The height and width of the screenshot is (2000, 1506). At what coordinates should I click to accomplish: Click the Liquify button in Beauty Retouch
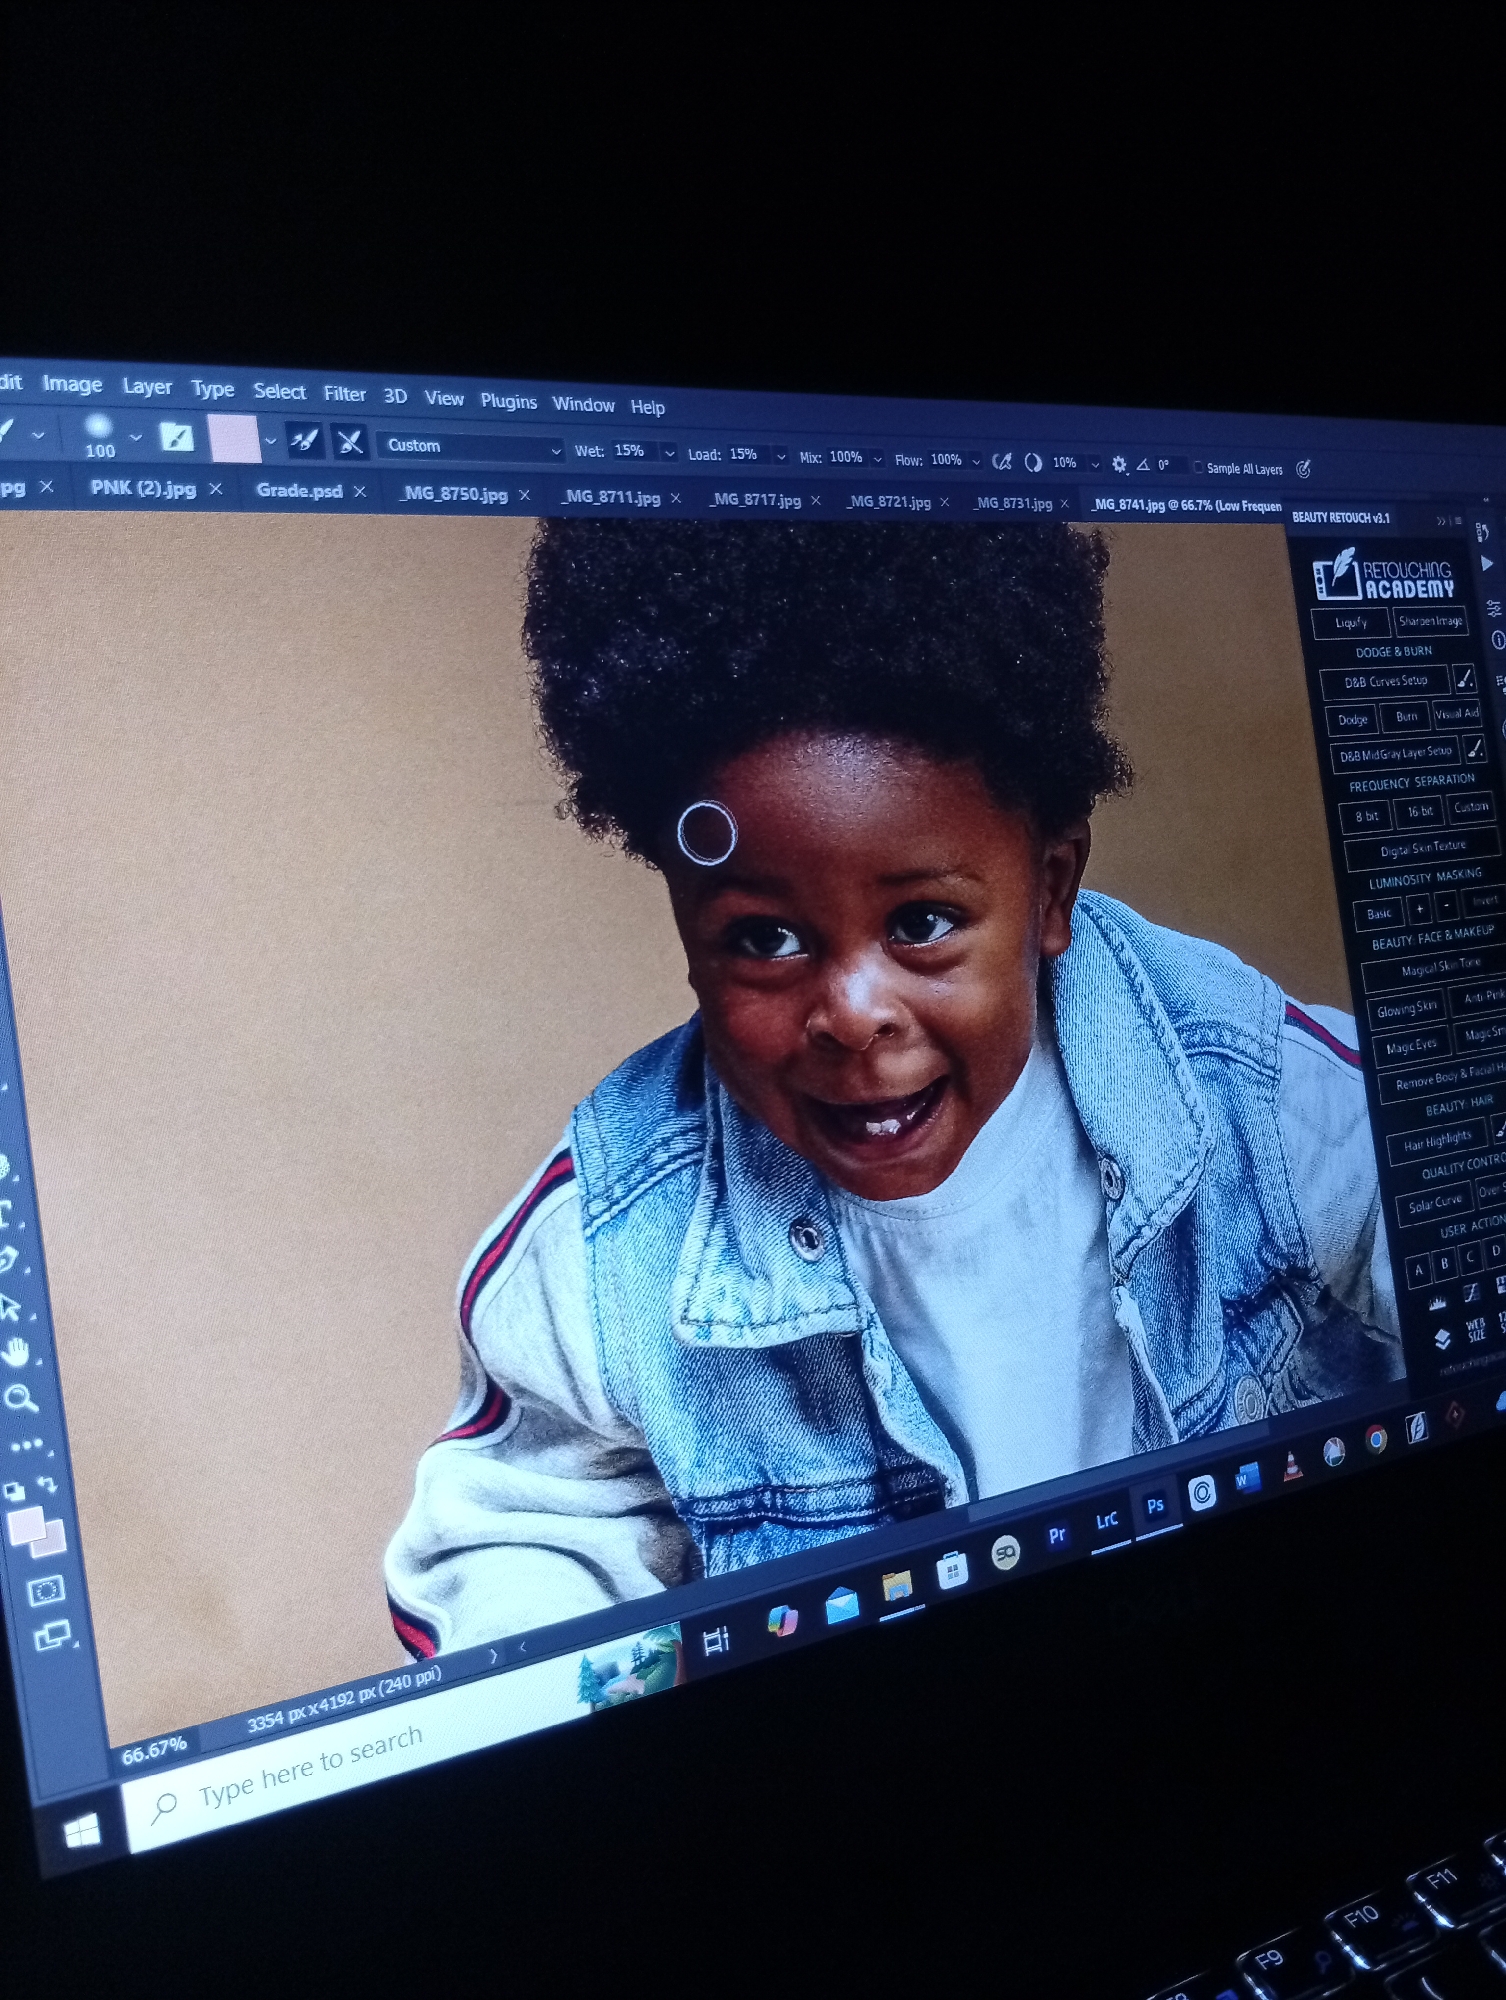pyautogui.click(x=1350, y=622)
